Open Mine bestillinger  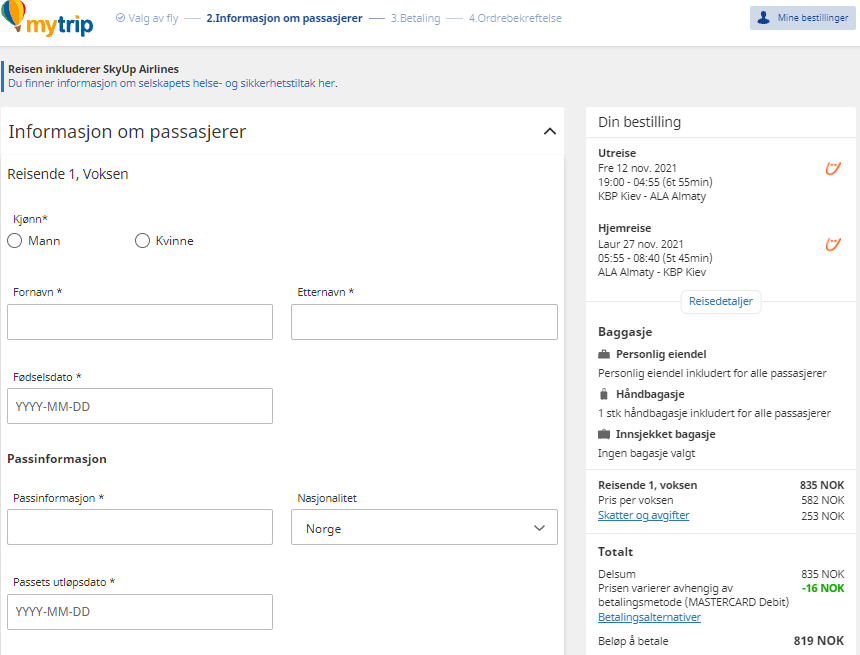(802, 18)
